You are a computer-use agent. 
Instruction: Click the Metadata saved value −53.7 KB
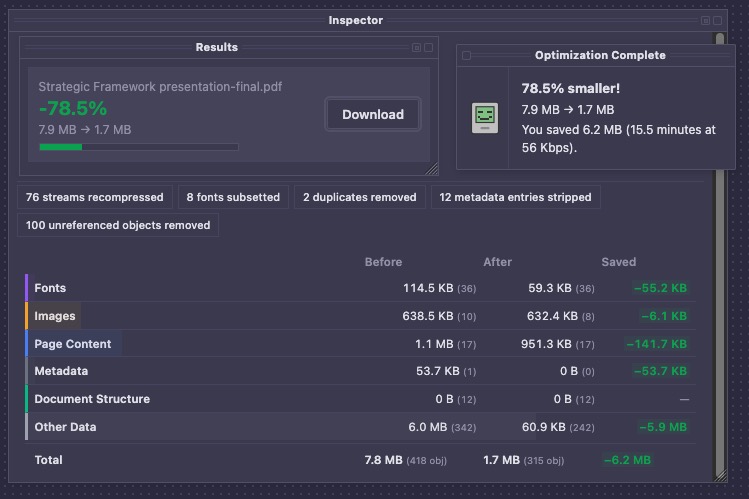coord(660,371)
